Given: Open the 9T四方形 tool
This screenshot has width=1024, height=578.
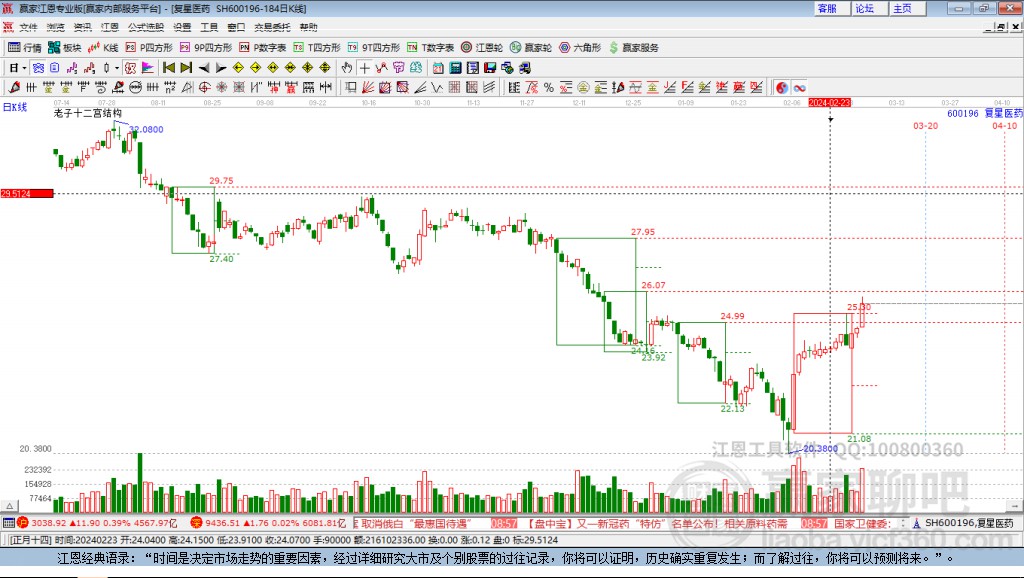Looking at the screenshot, I should click(374, 48).
